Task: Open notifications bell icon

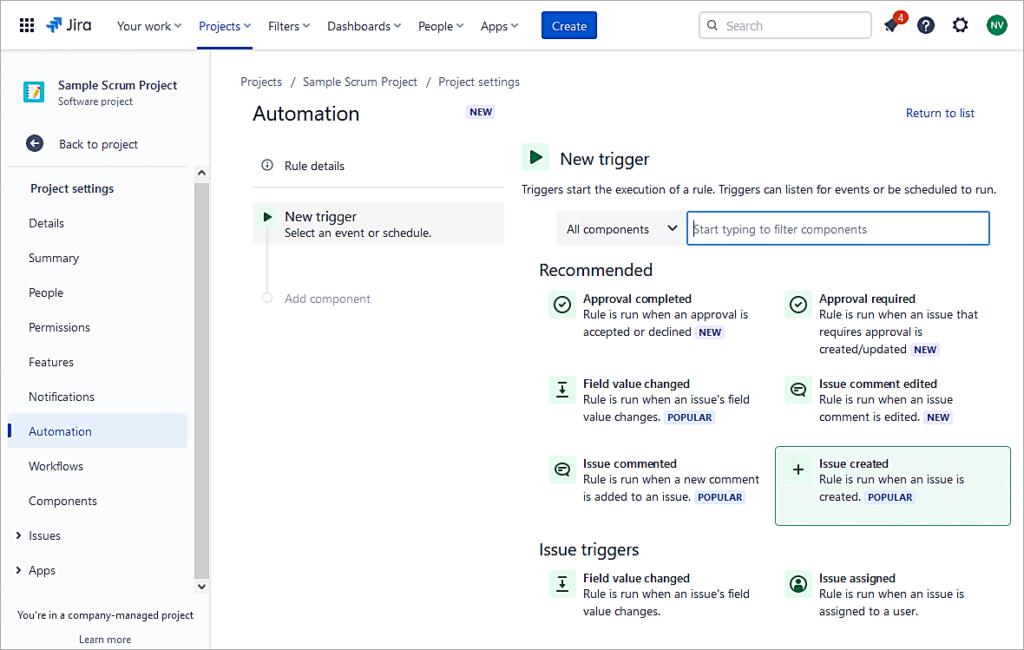Action: [891, 25]
